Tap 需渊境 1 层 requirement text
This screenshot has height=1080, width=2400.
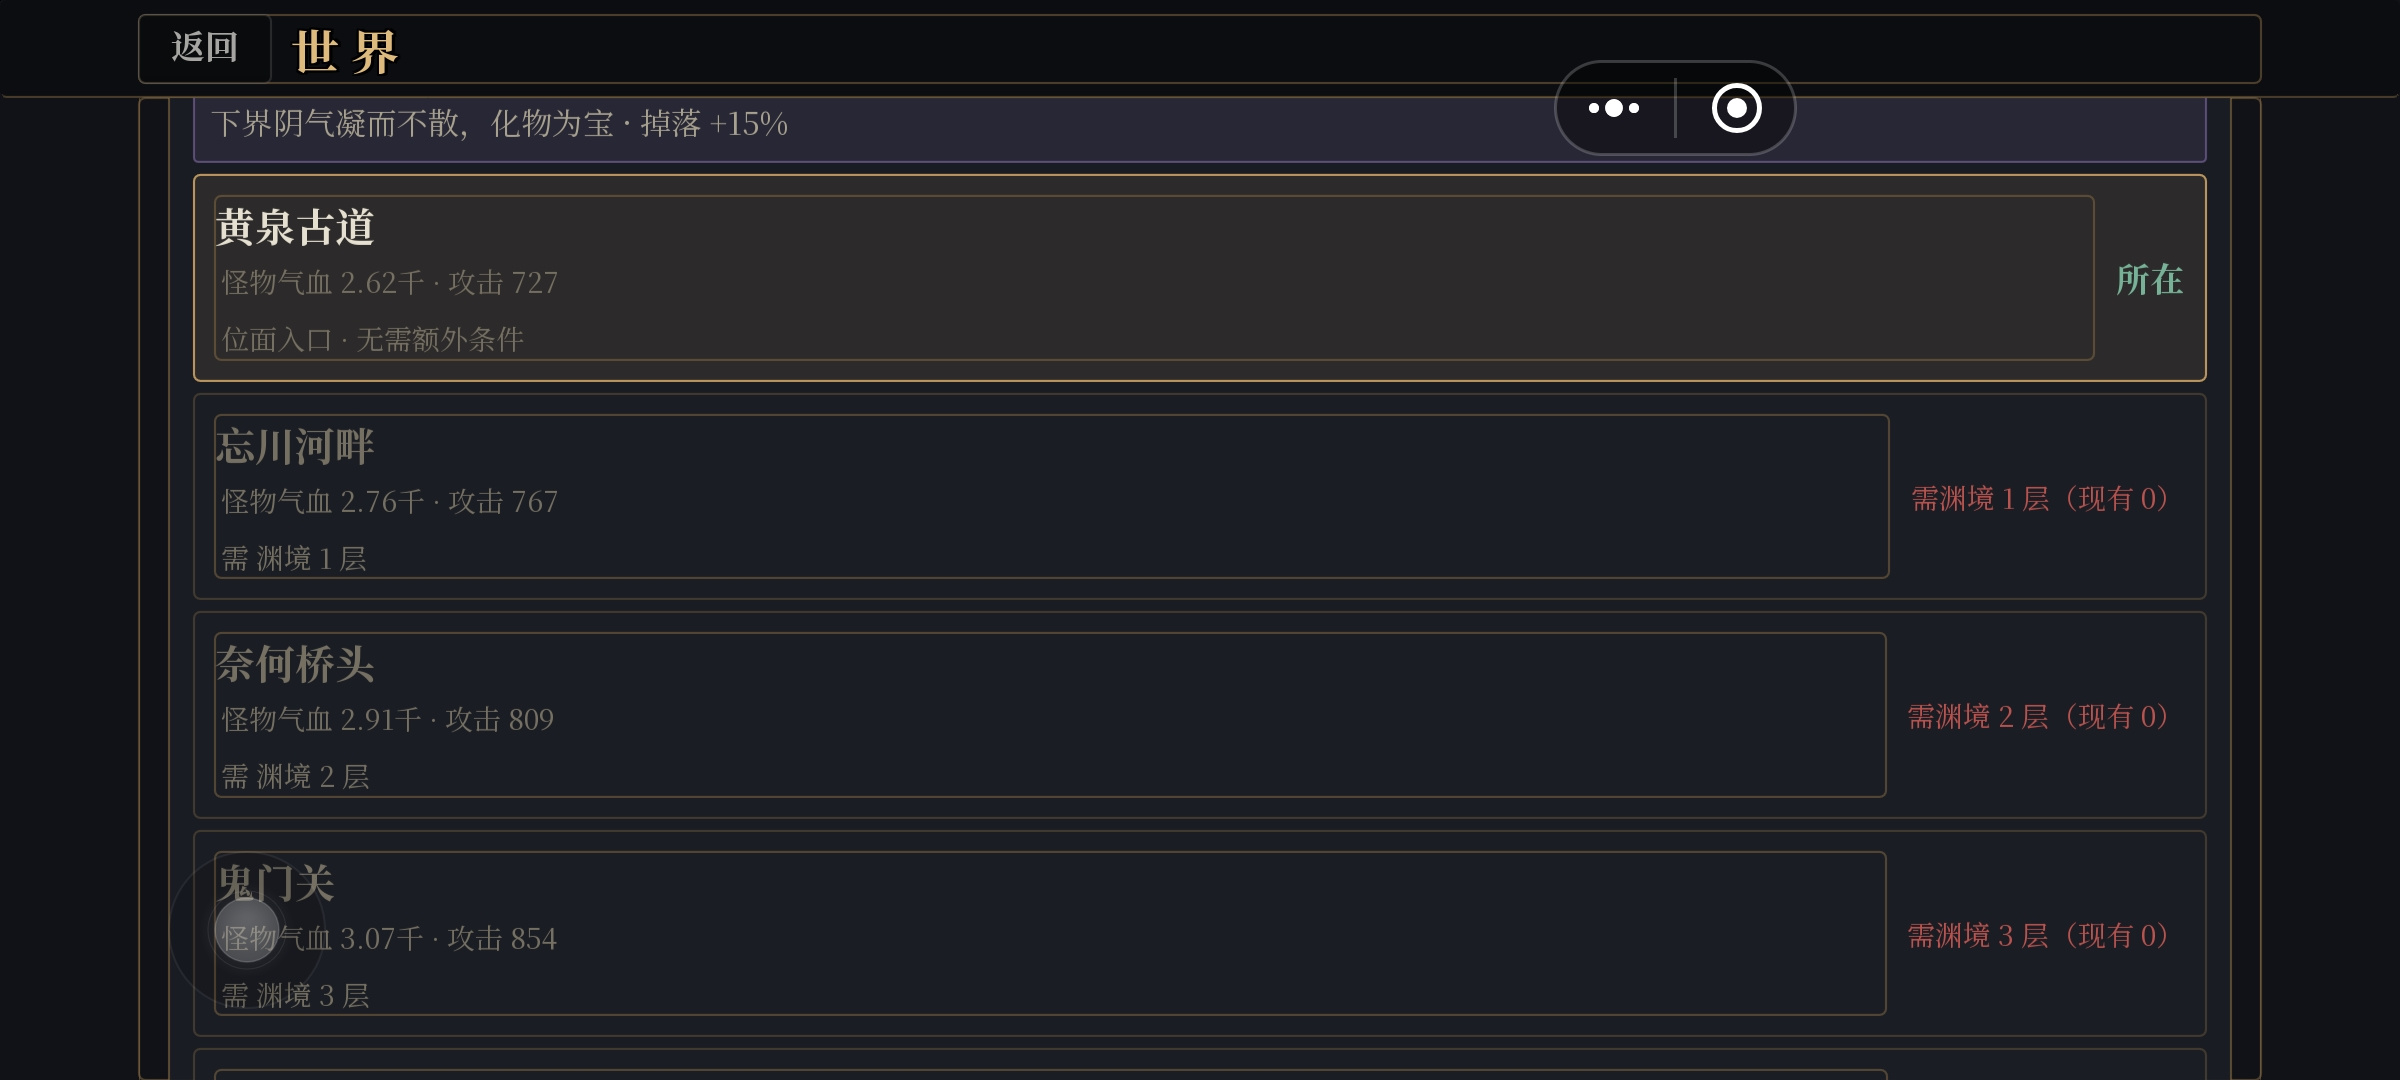2040,498
